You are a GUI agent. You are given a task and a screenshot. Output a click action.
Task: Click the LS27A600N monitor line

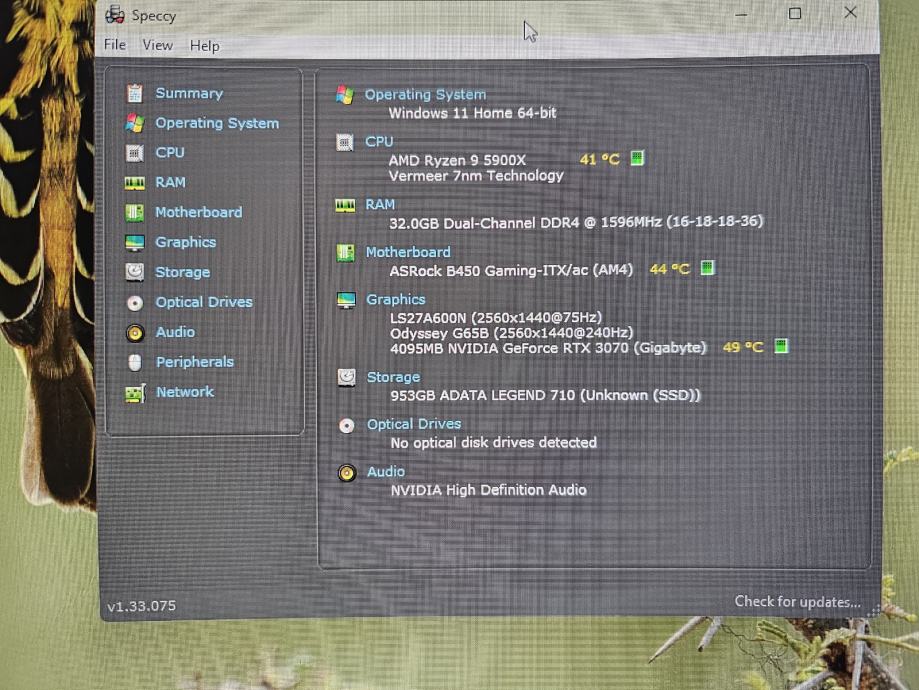[x=496, y=318]
